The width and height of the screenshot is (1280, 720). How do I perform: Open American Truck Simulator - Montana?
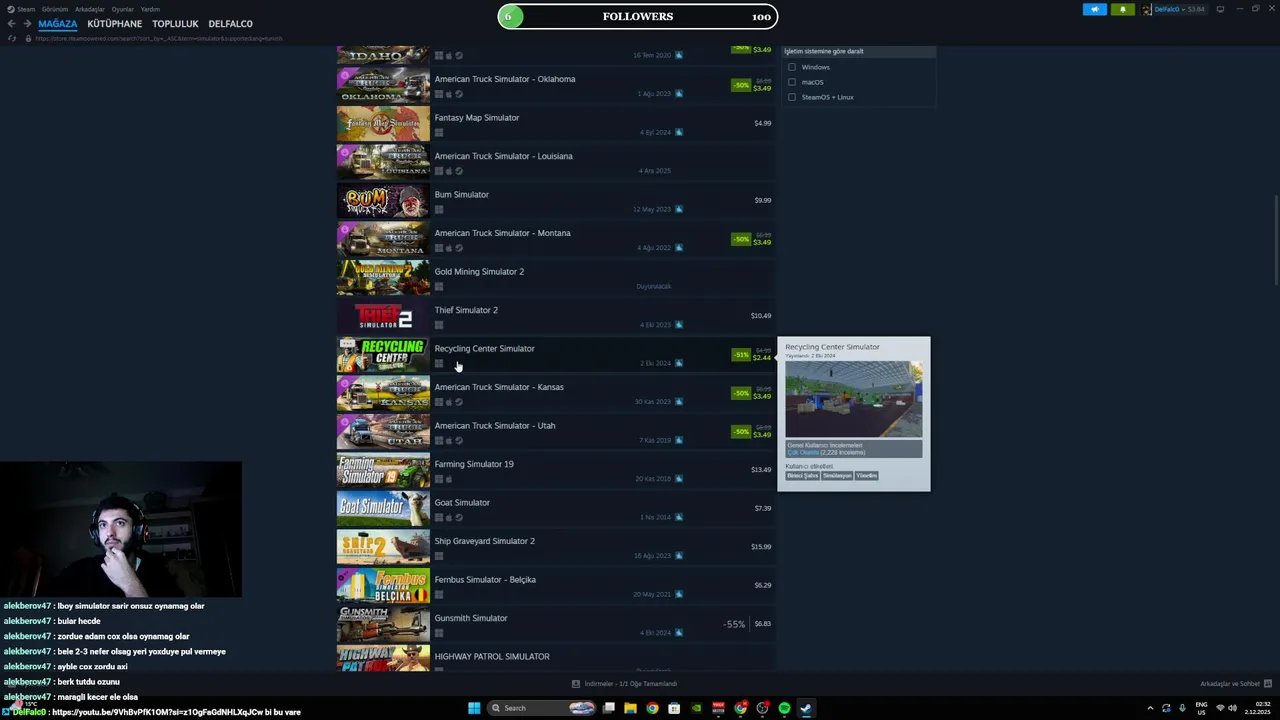[555, 239]
